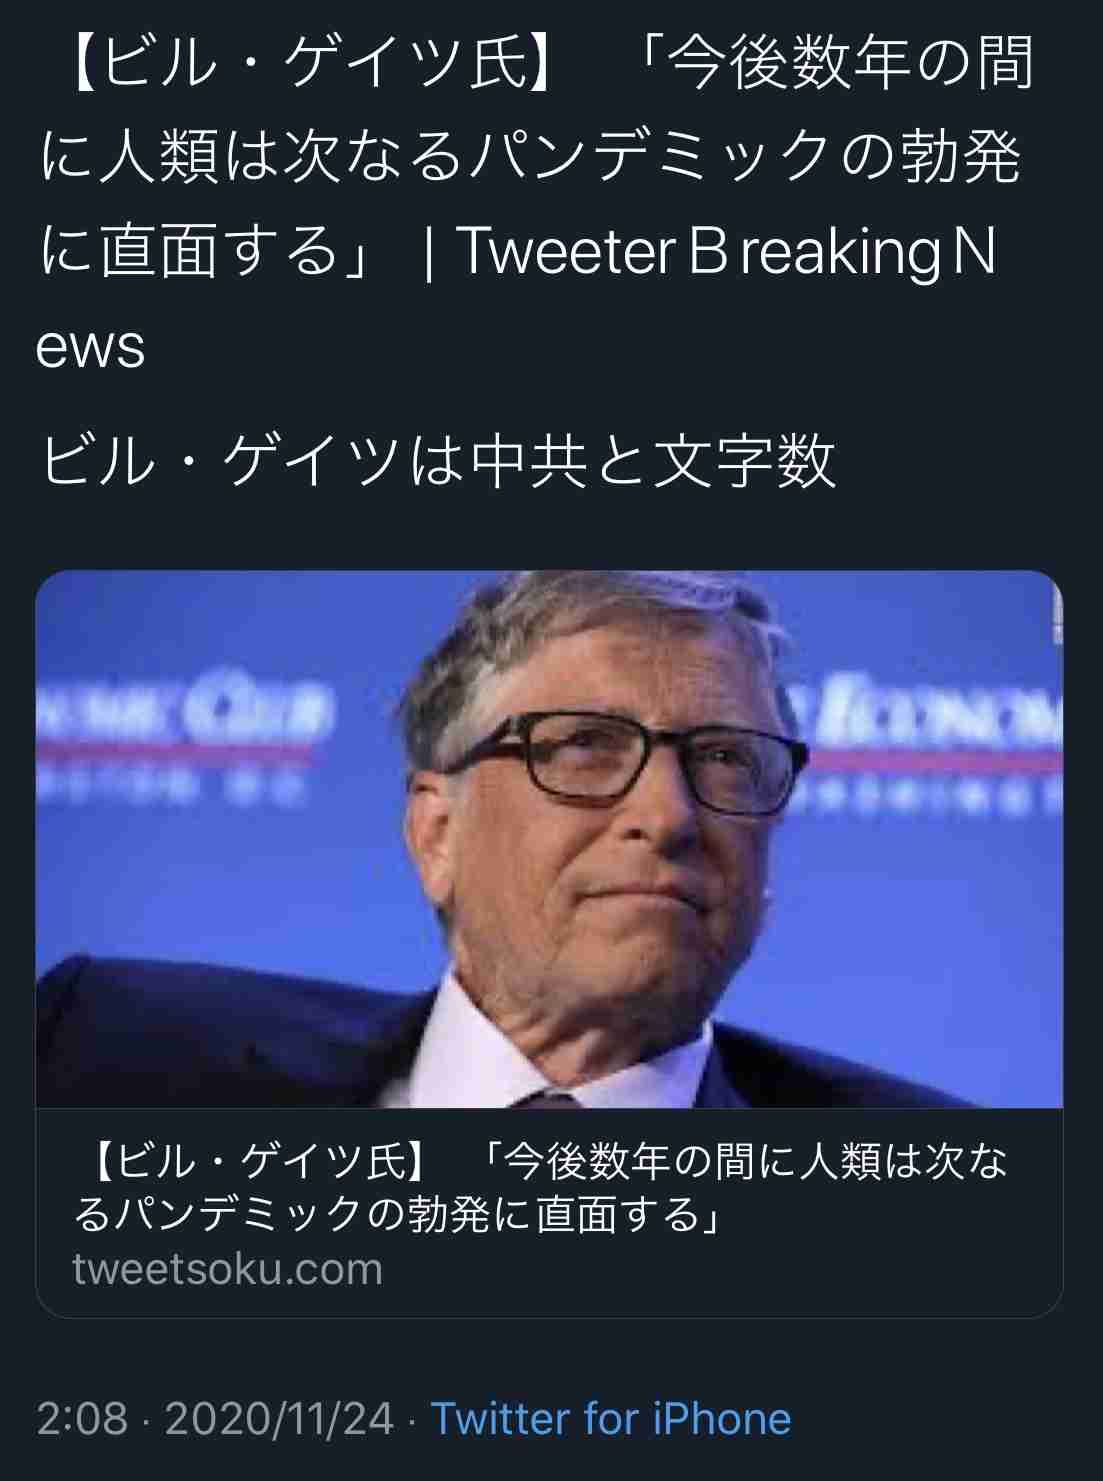Tap the tweet line に人類は次なるパンデミックの勃発

coord(530,157)
